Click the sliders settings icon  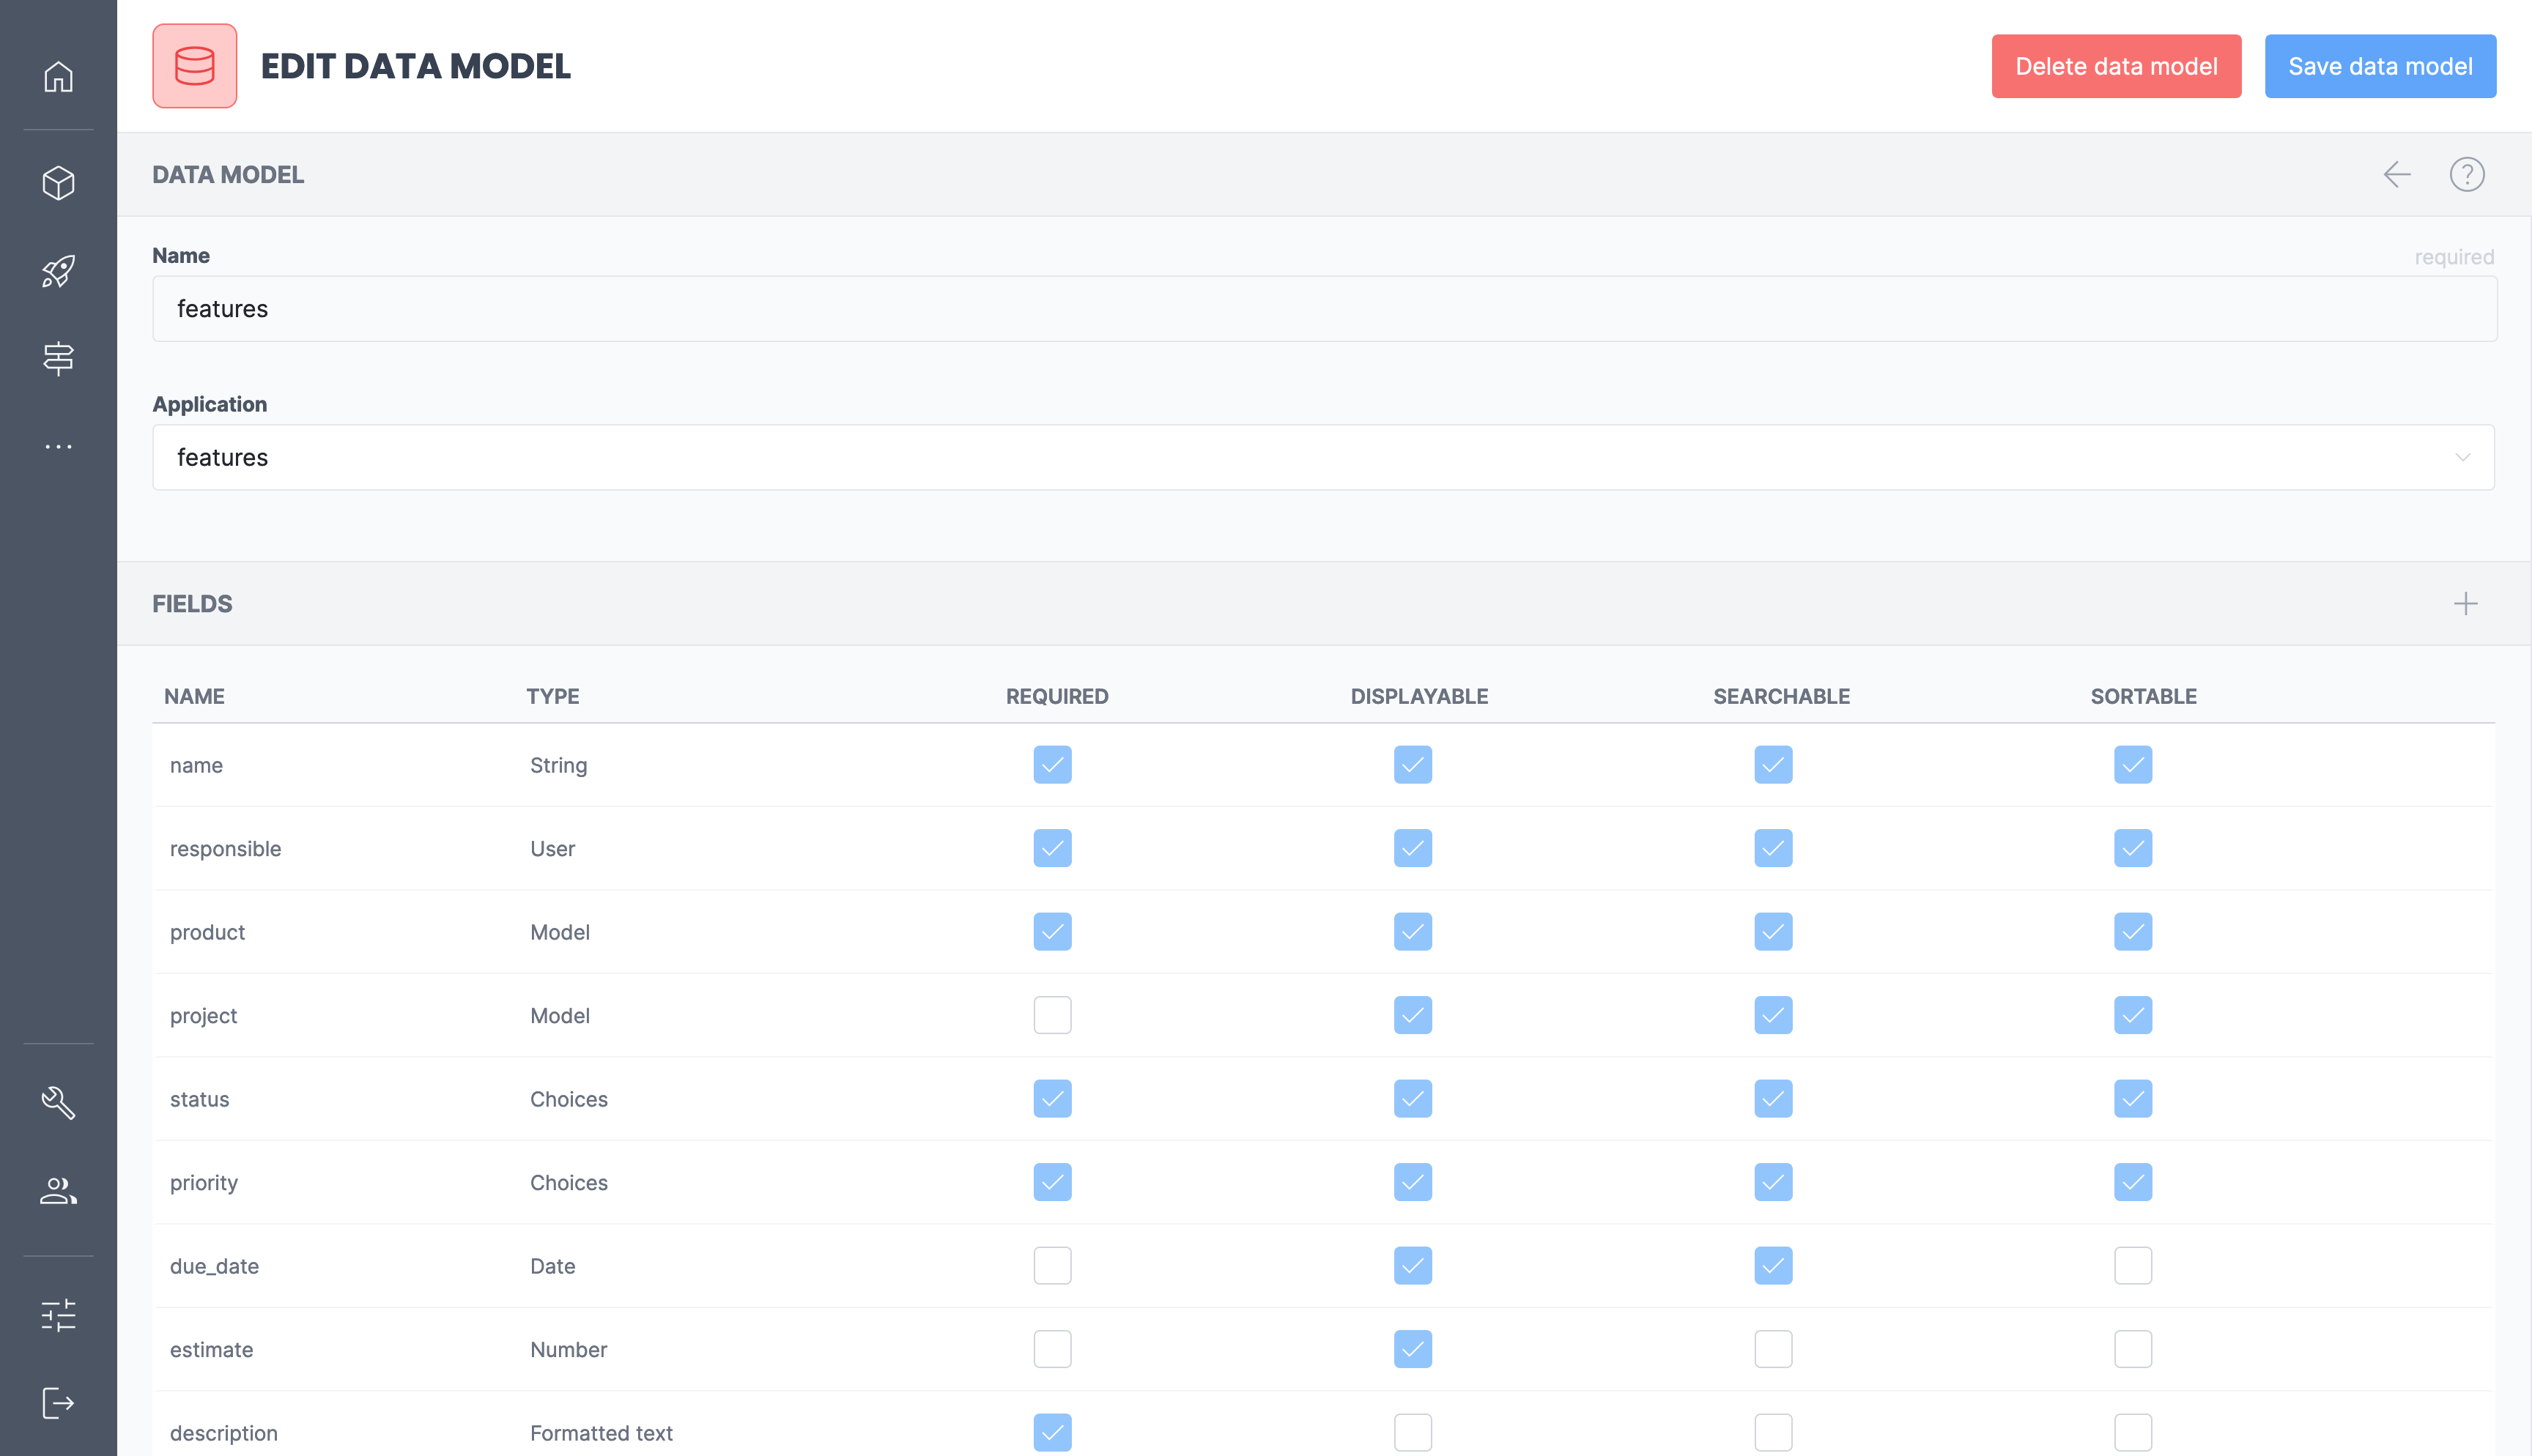click(x=58, y=1315)
